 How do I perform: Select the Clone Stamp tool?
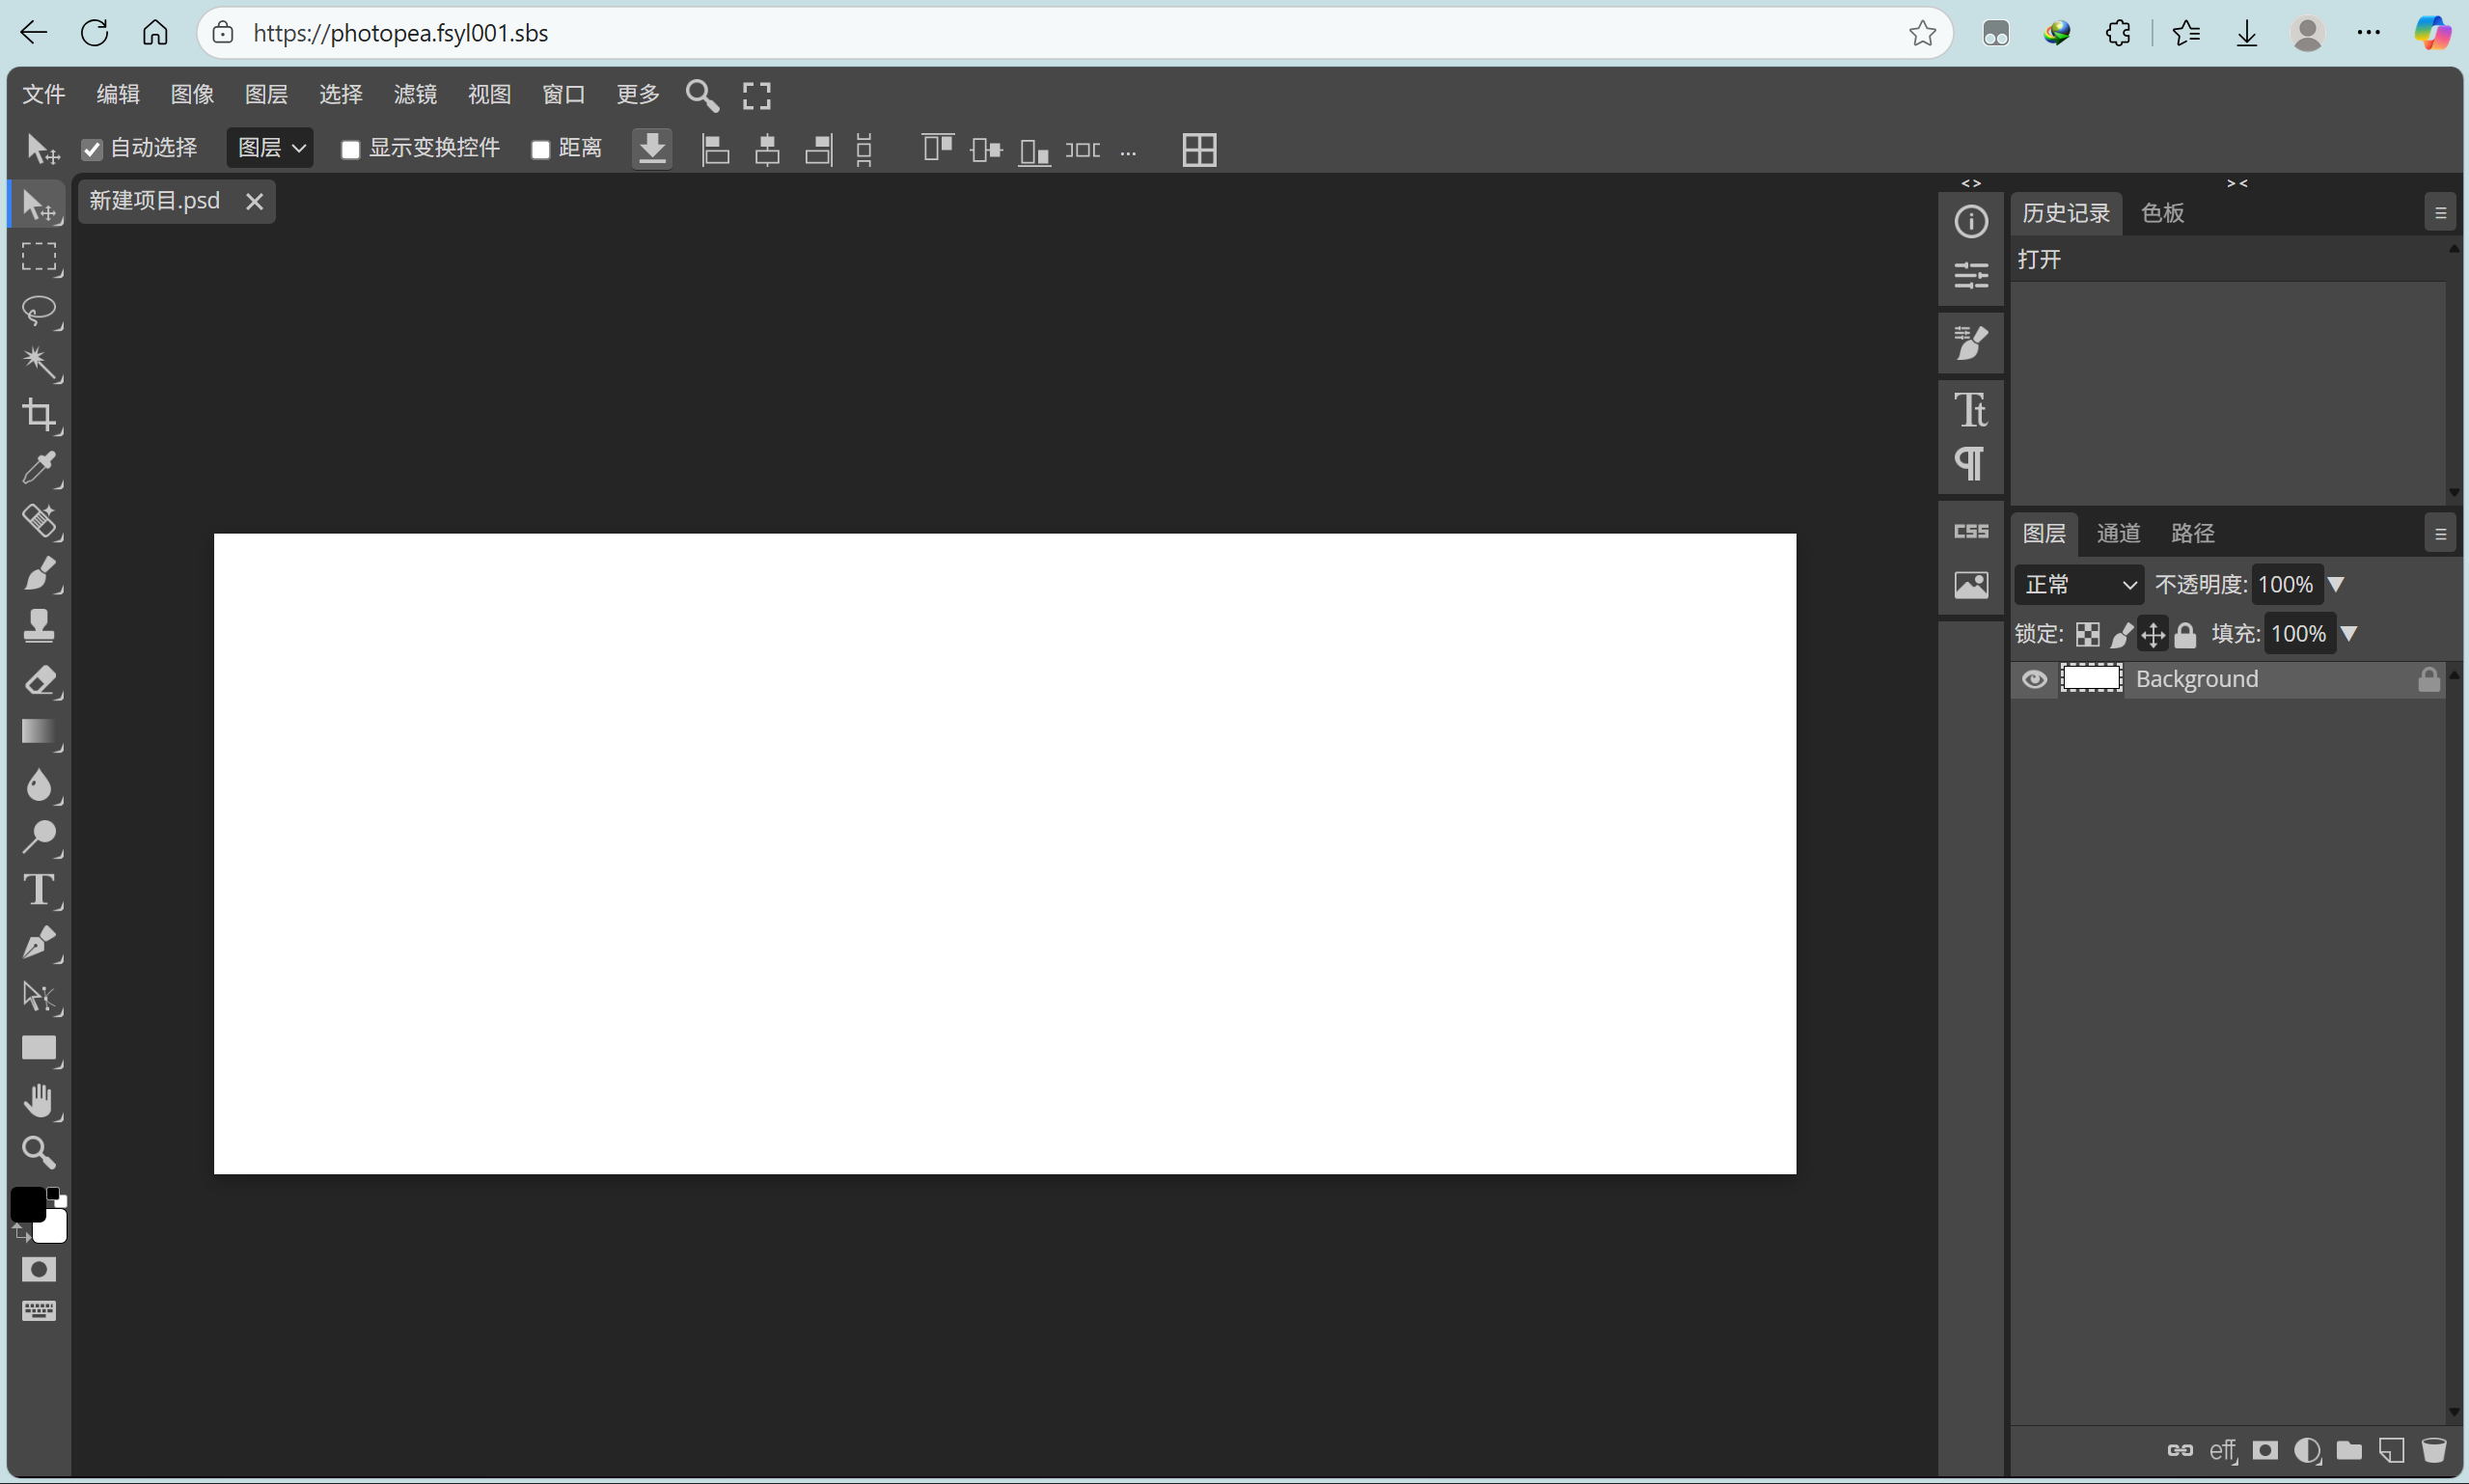pyautogui.click(x=40, y=626)
